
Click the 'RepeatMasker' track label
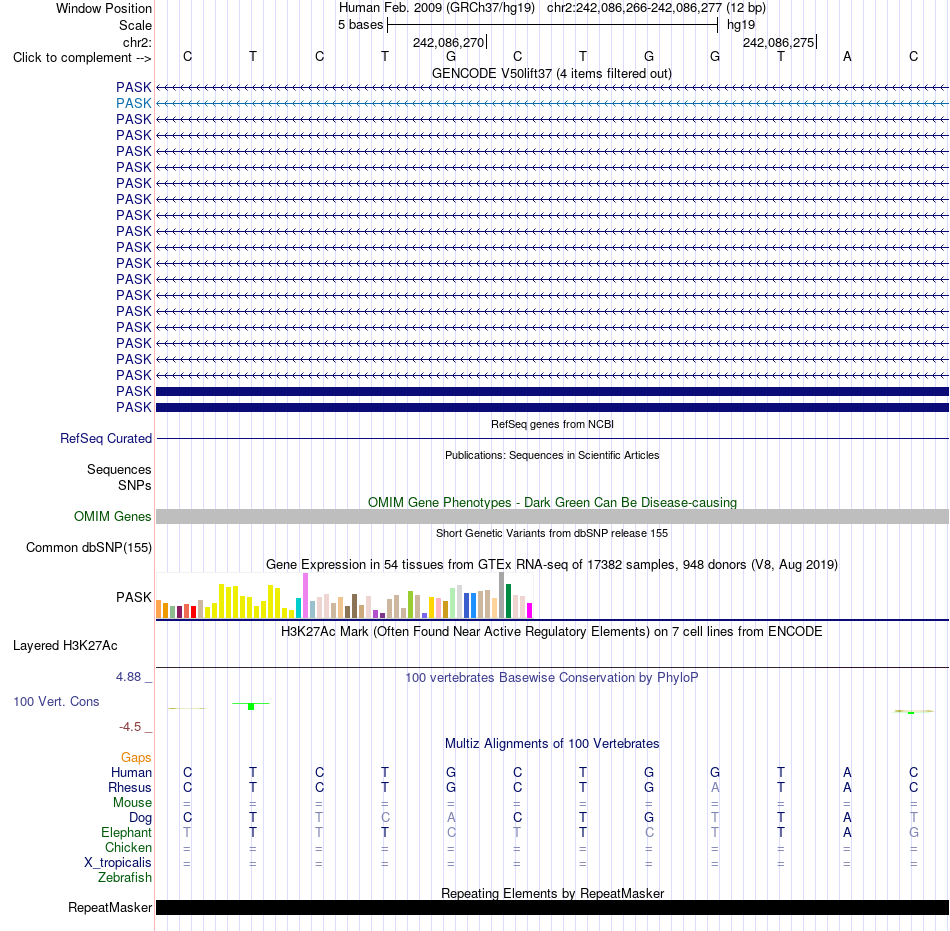(x=110, y=907)
